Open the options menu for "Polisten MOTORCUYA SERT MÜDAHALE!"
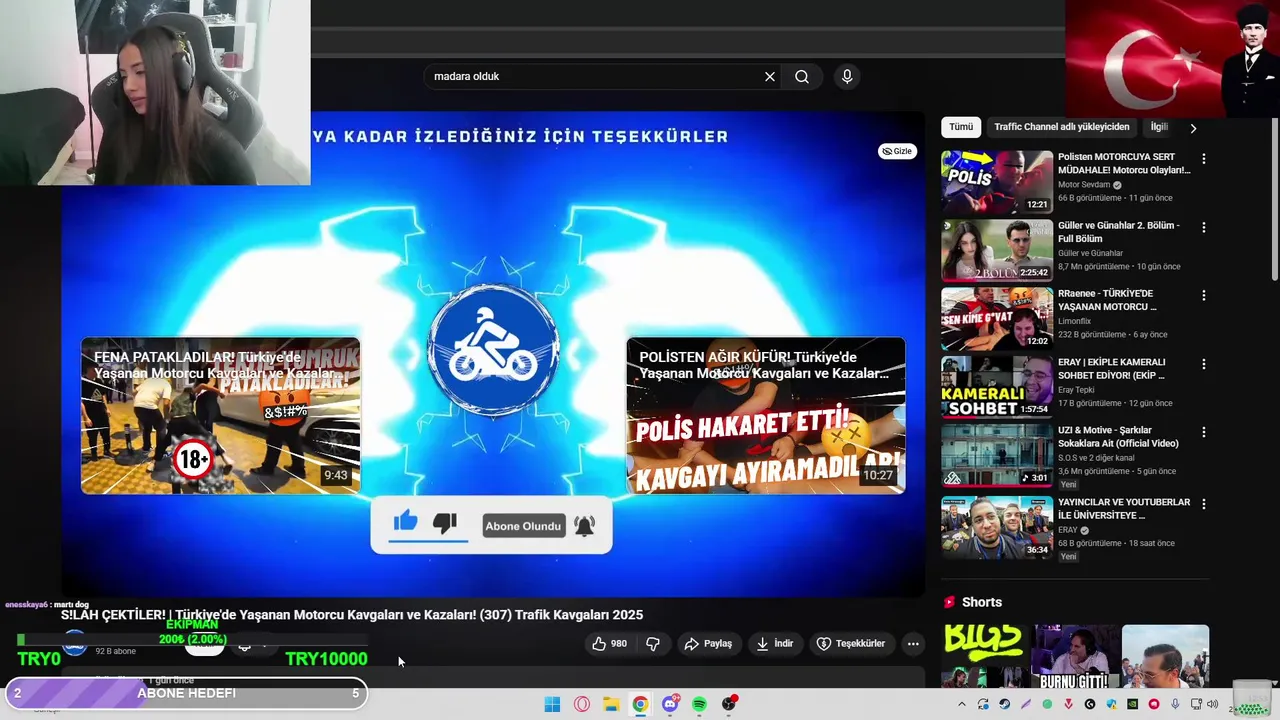This screenshot has height=720, width=1280. [x=1204, y=159]
